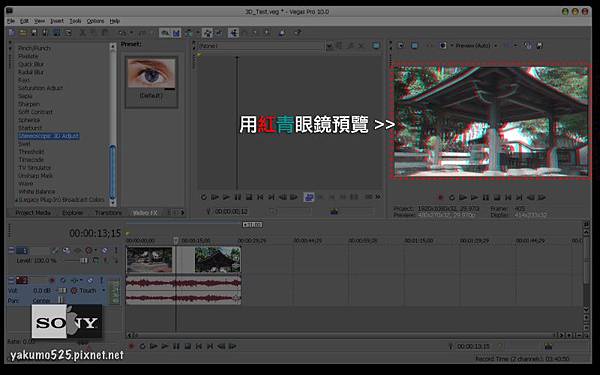Pause playback in the preview window
The image size is (600, 375).
[486, 197]
